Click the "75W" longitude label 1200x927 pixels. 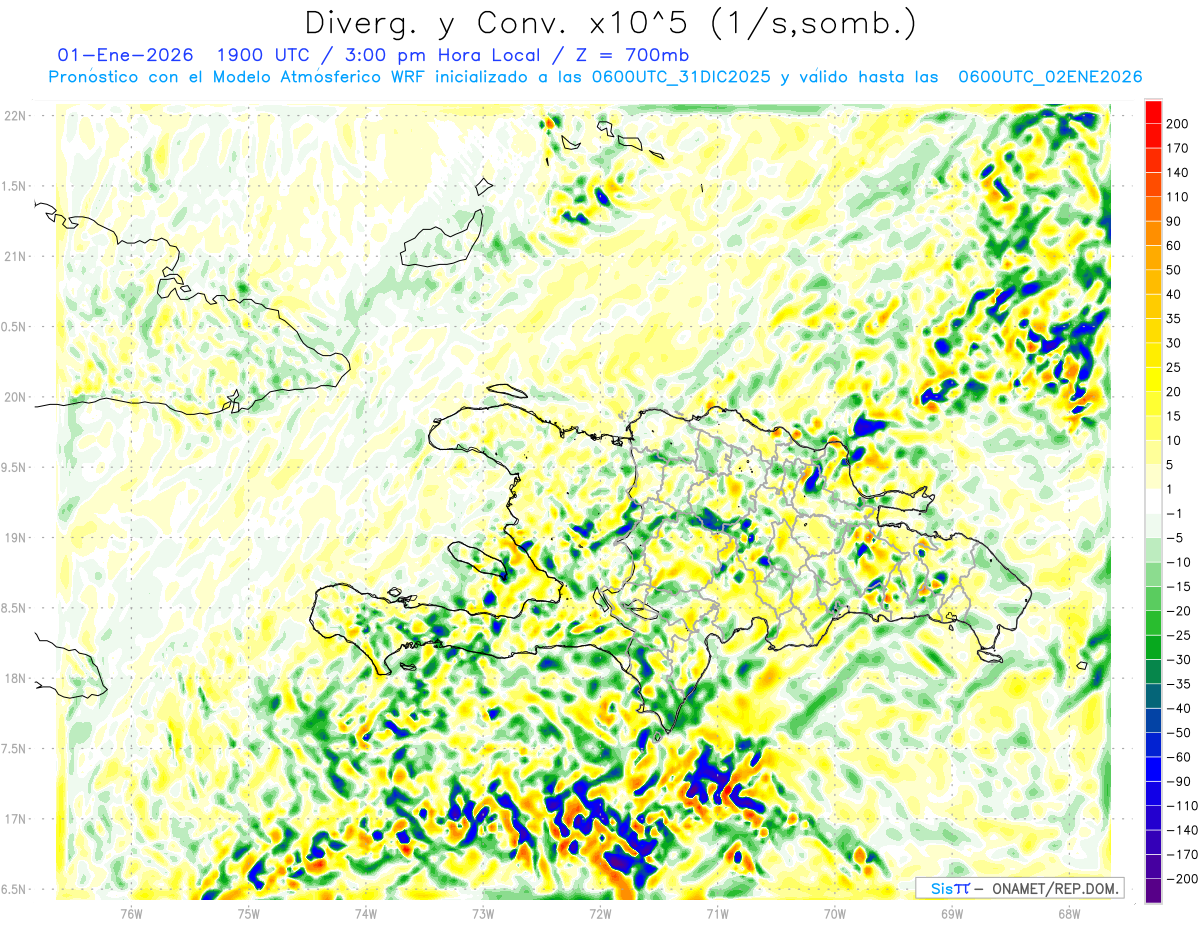pyautogui.click(x=248, y=913)
